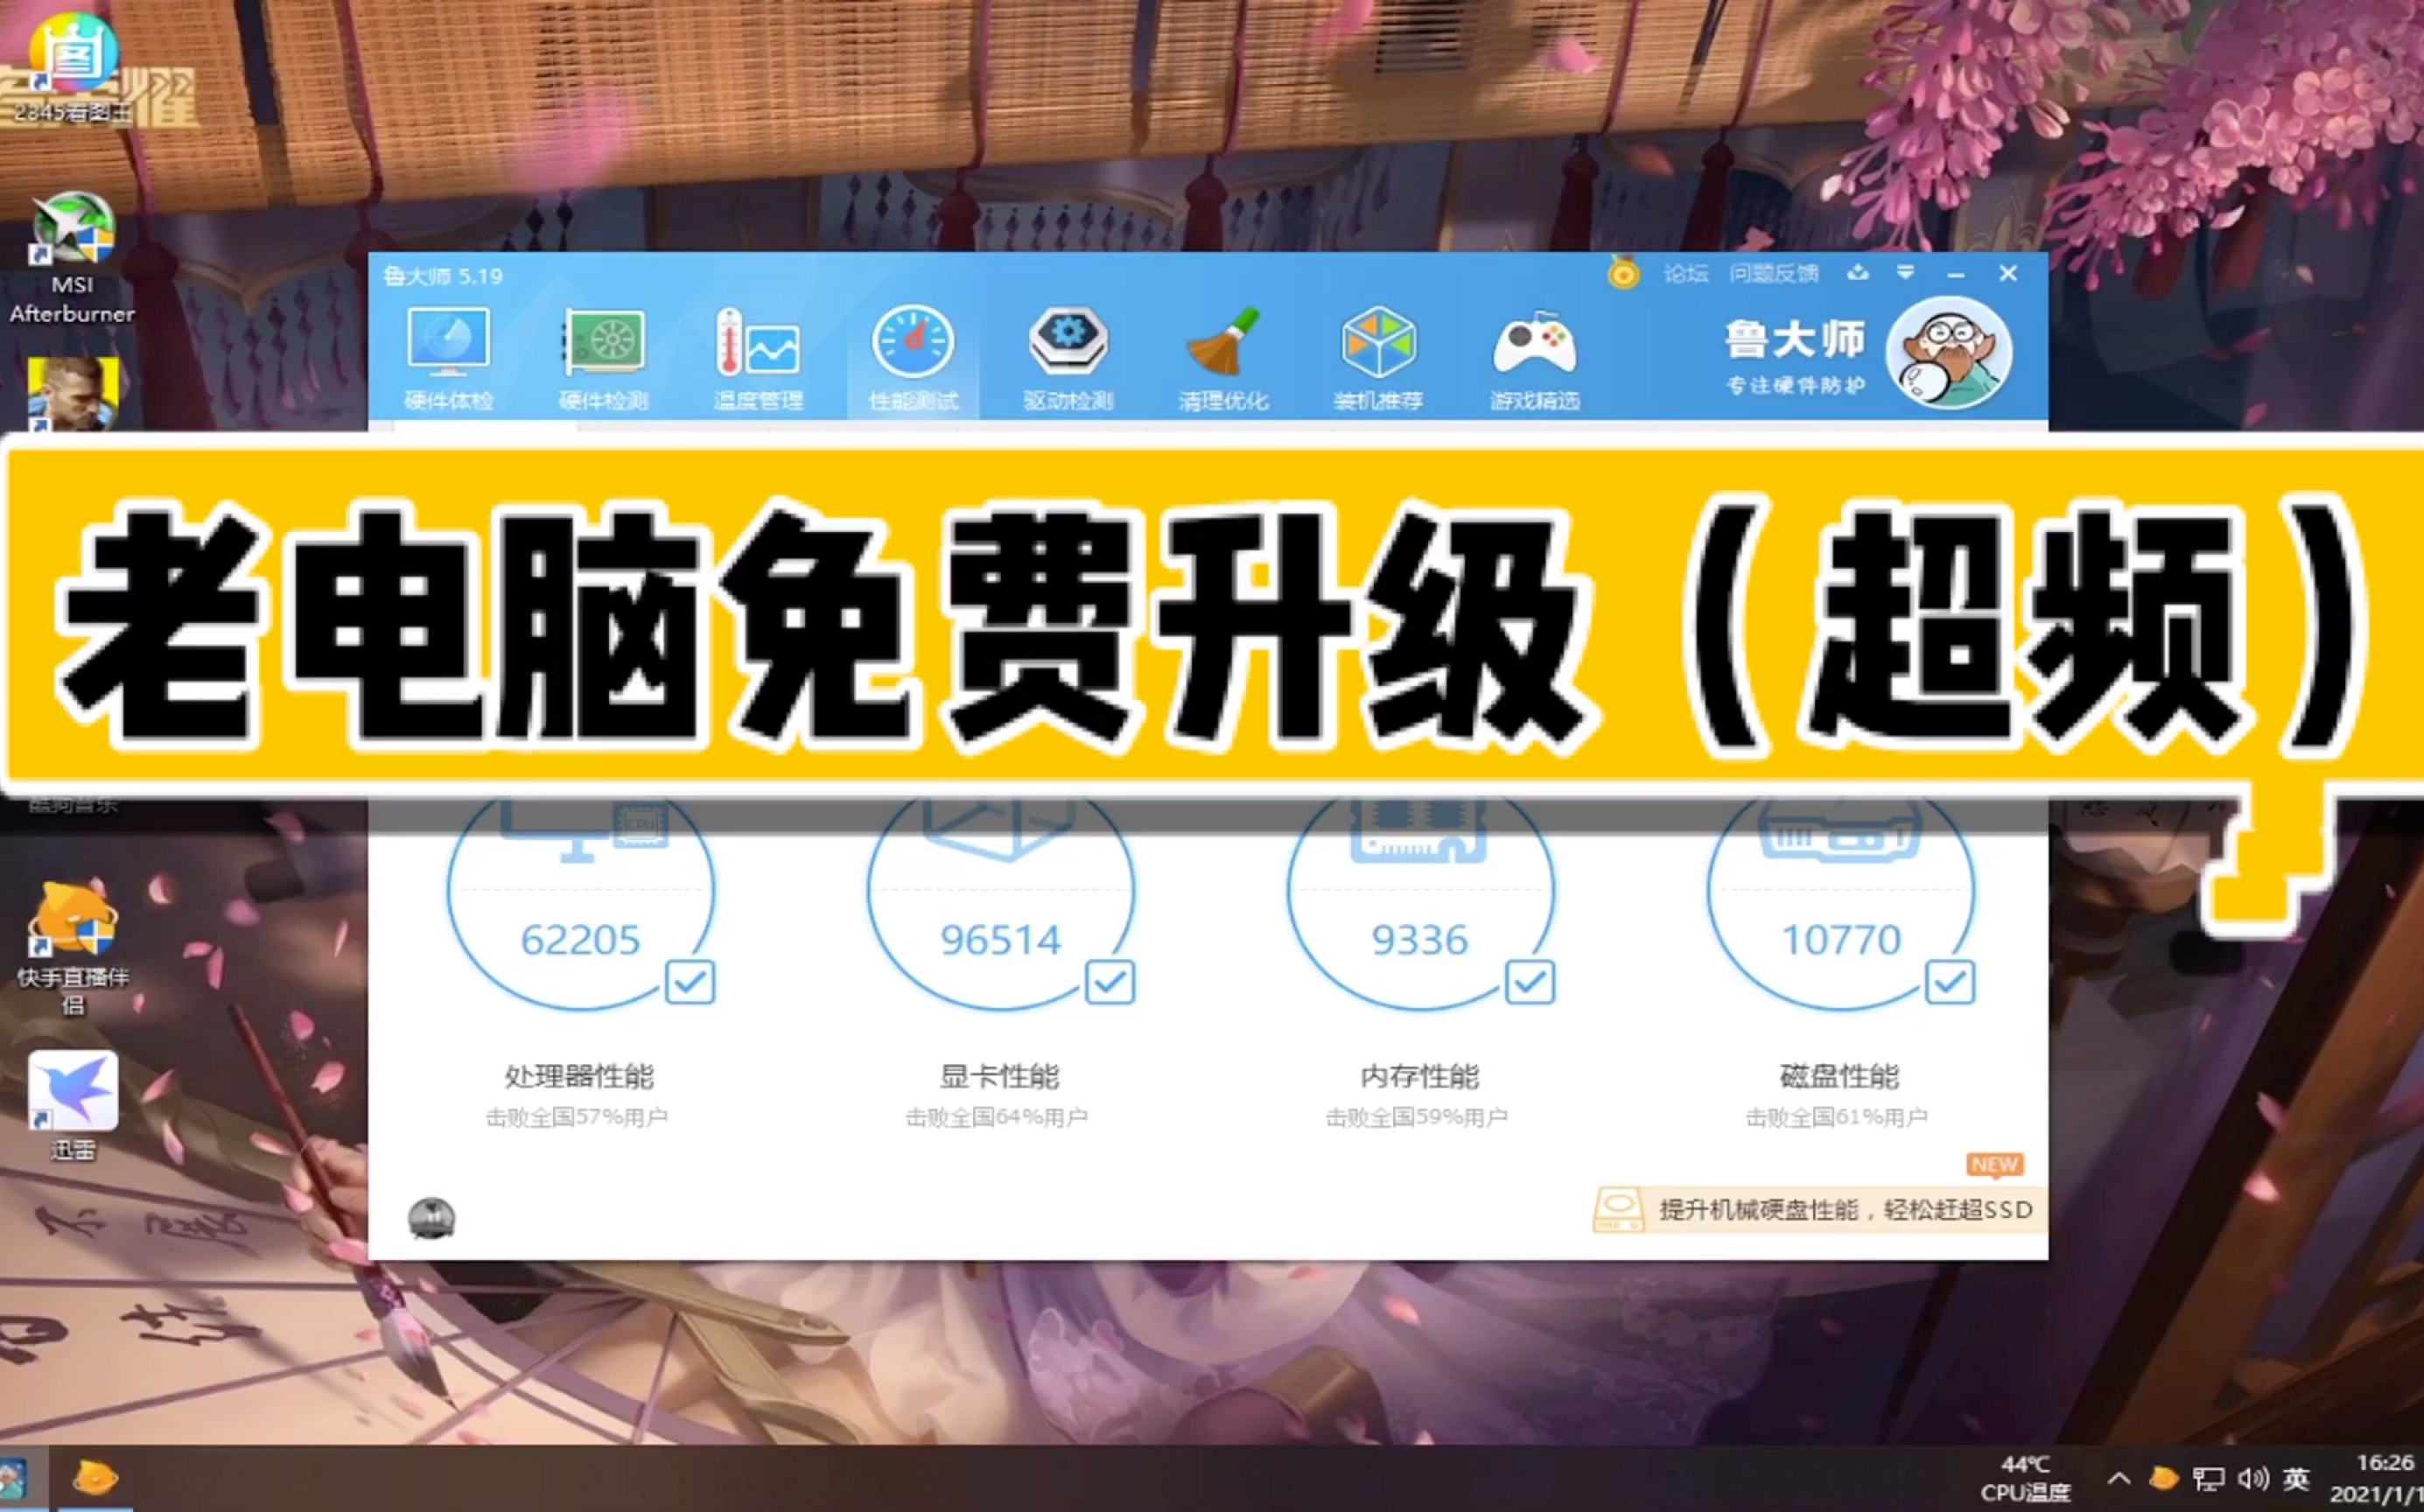Open 快手直播伴侣 desktop shortcut
The width and height of the screenshot is (2424, 1512).
pos(72,948)
